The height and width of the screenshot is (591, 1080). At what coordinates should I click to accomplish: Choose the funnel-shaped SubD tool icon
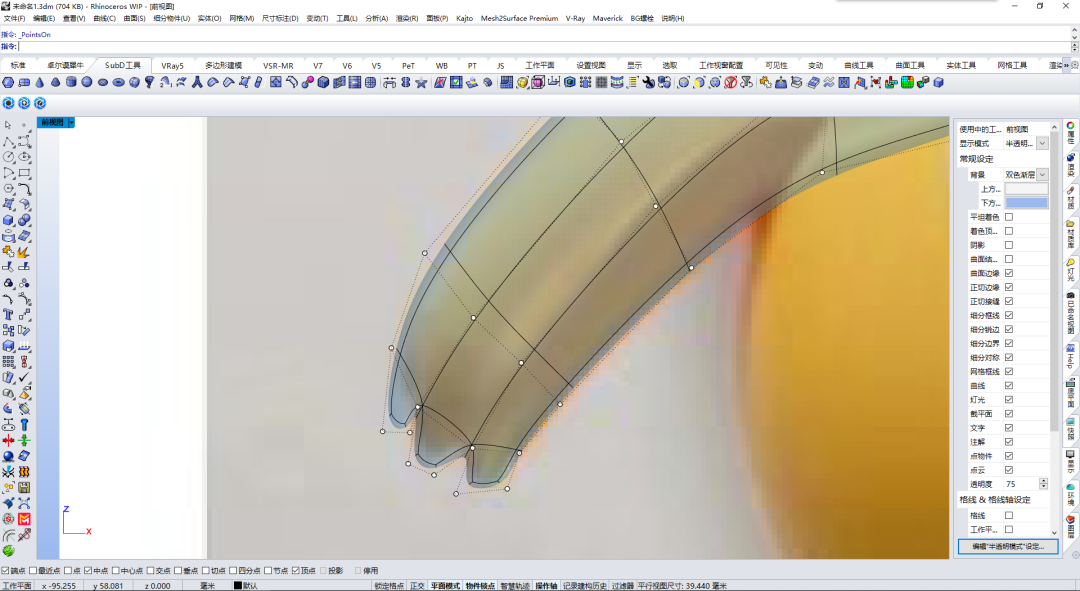click(149, 83)
